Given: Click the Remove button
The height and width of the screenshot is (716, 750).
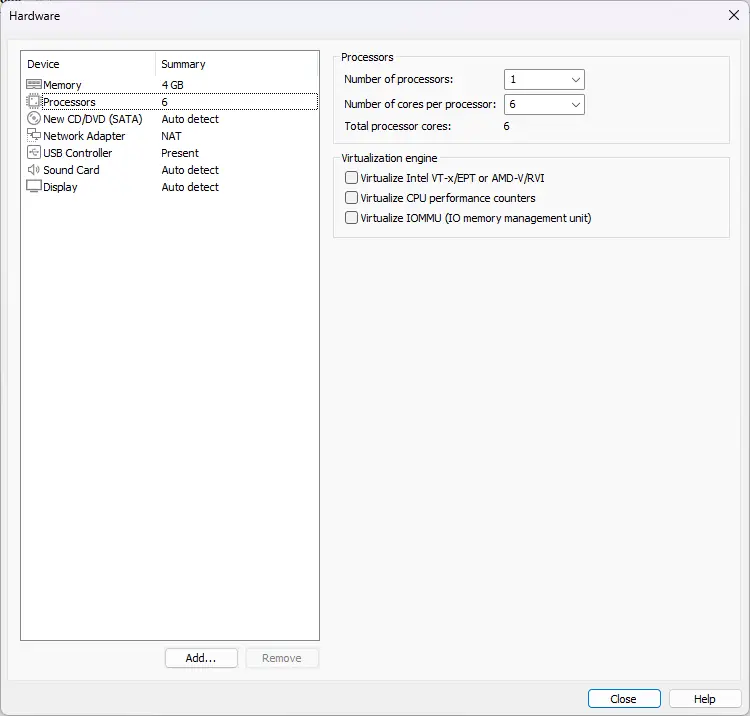Looking at the screenshot, I should coord(282,658).
